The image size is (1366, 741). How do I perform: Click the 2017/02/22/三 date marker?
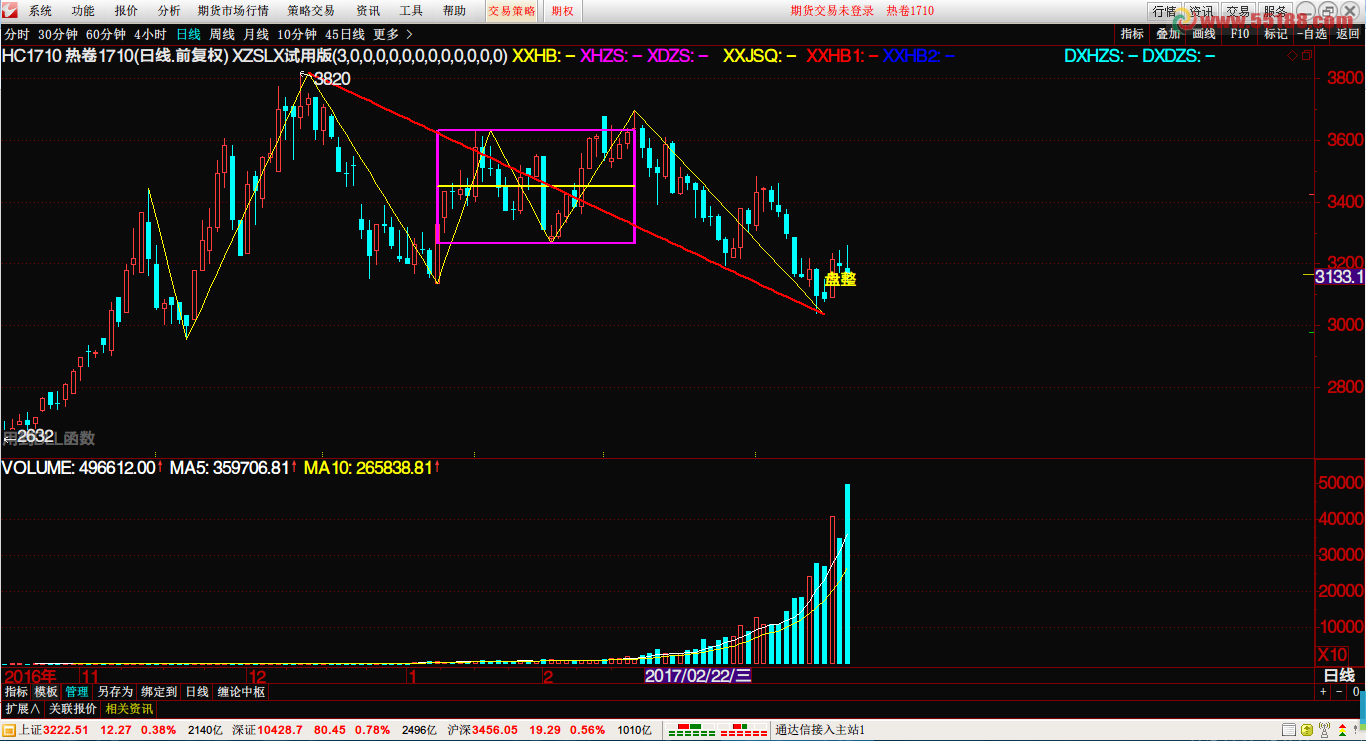click(698, 676)
